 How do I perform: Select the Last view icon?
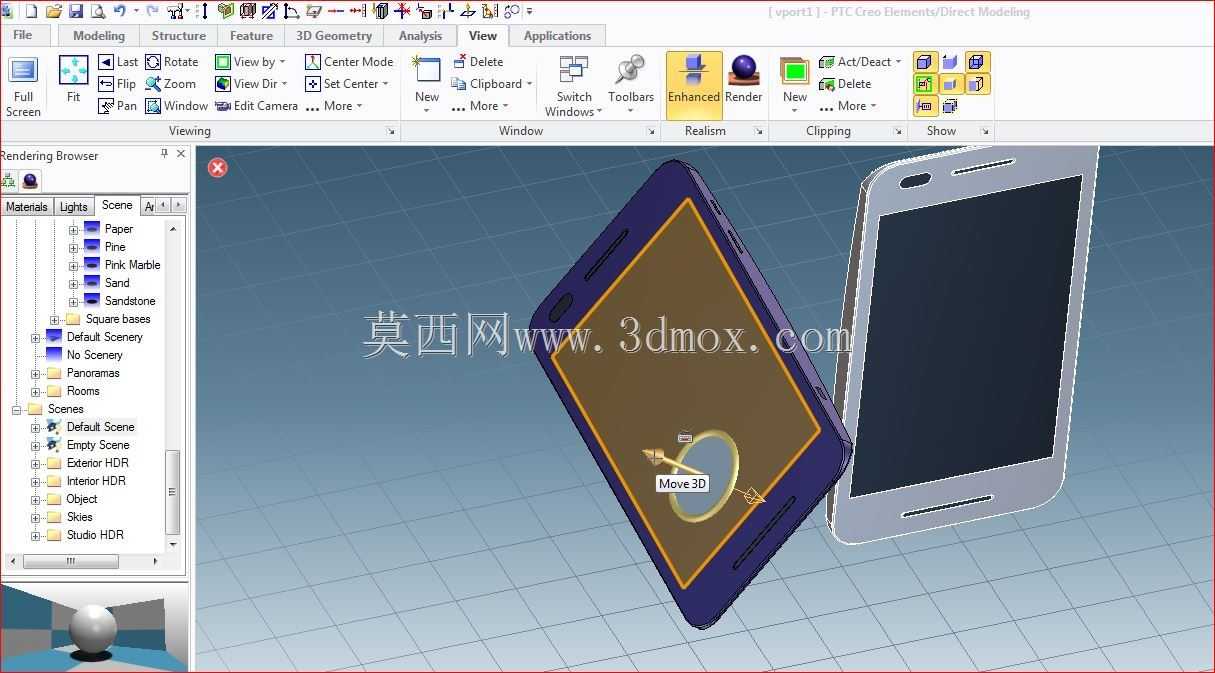pos(106,62)
